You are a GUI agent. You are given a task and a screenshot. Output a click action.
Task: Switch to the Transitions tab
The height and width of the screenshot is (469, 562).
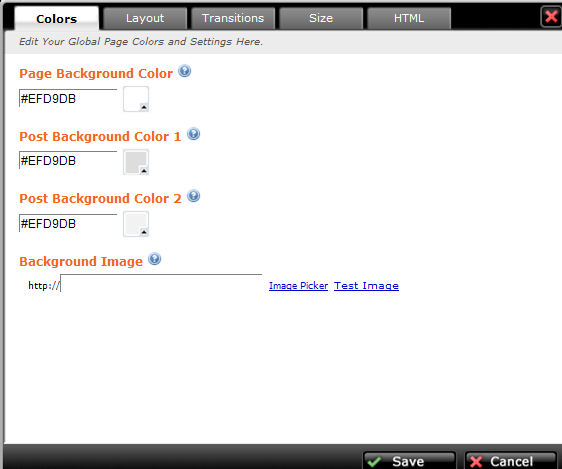pos(233,18)
